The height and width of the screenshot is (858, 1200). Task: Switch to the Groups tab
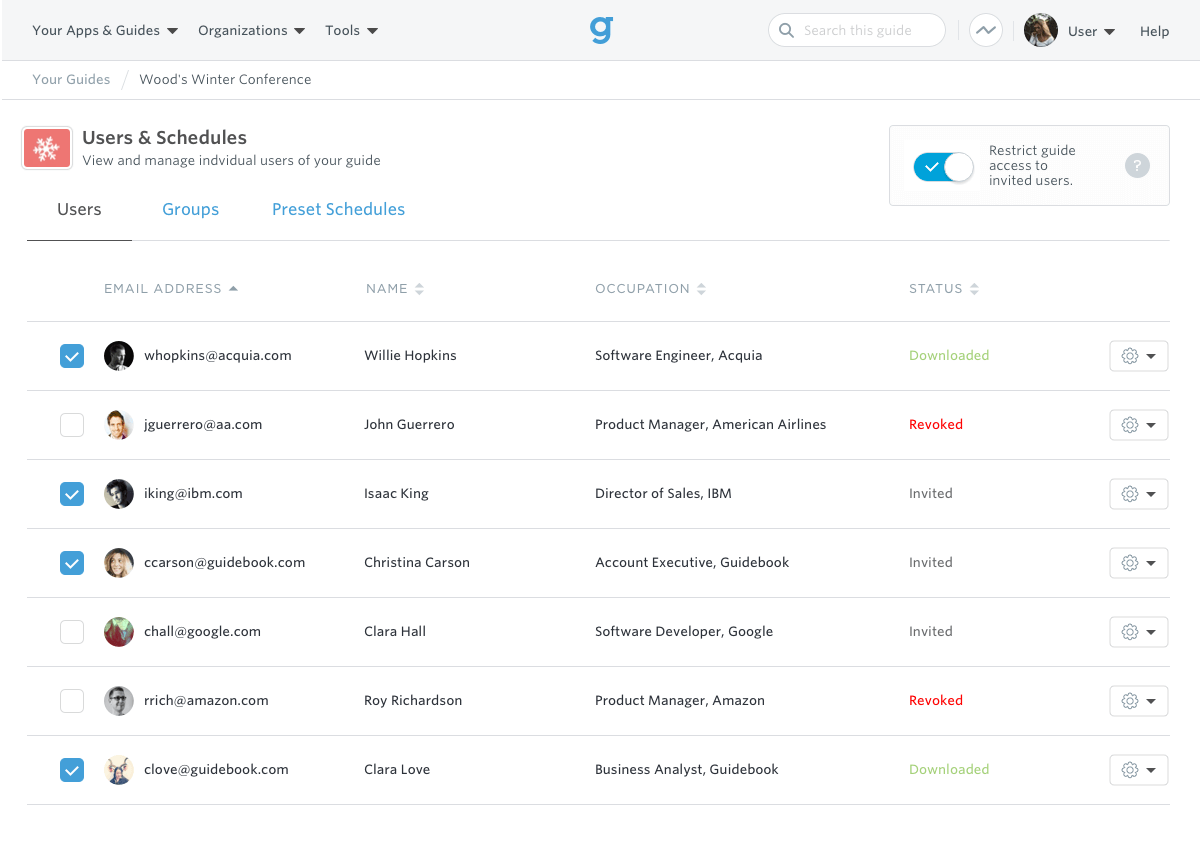pyautogui.click(x=190, y=209)
